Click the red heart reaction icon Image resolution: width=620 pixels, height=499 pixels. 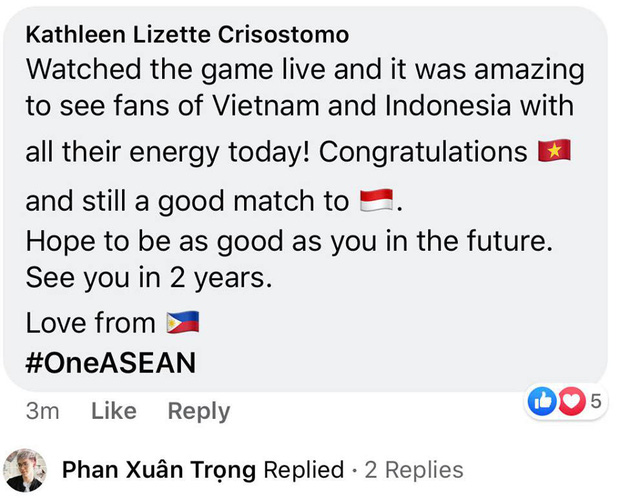pos(569,402)
